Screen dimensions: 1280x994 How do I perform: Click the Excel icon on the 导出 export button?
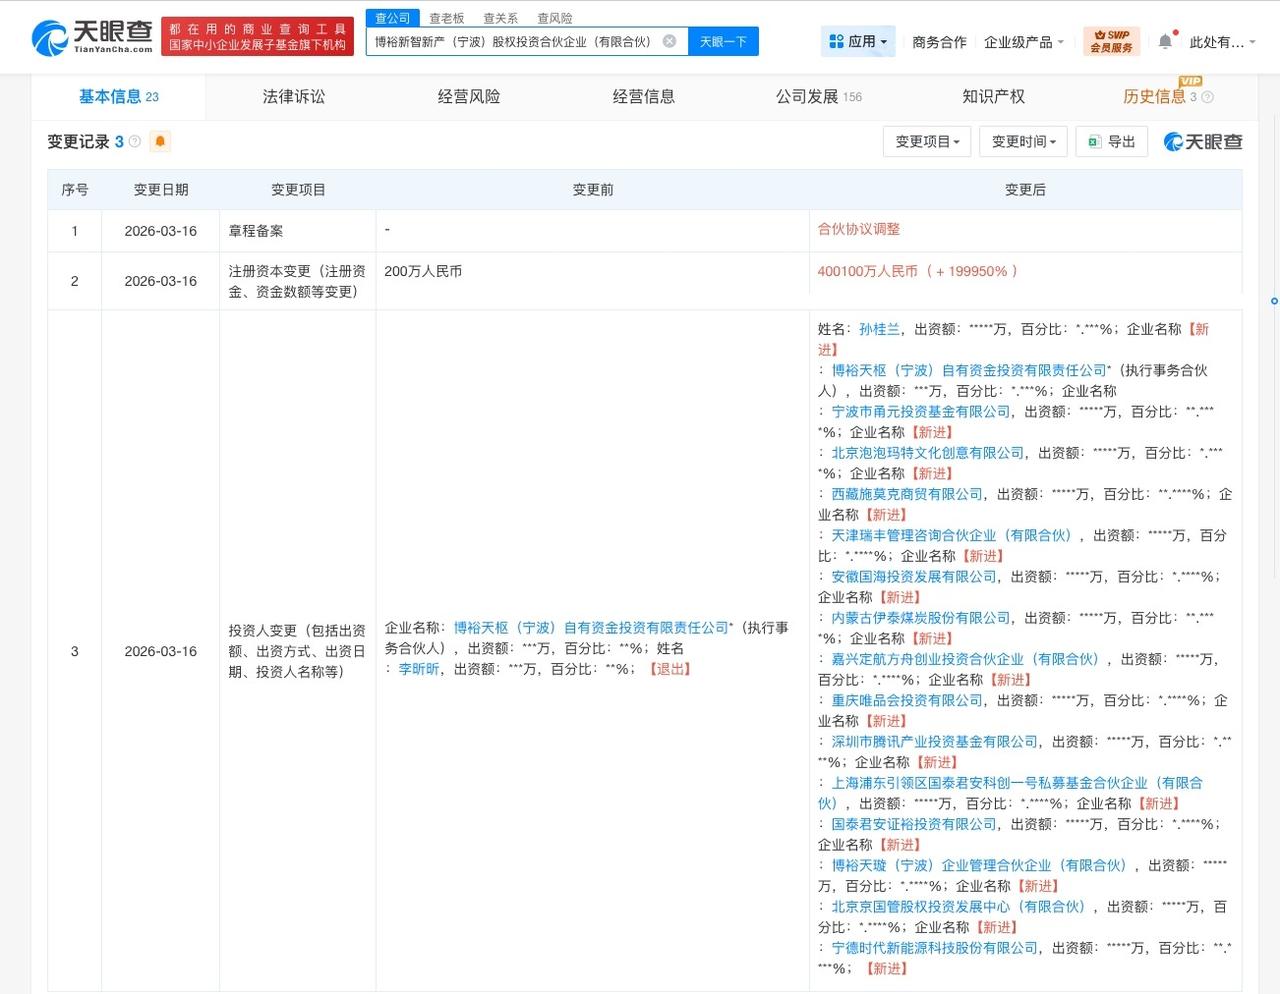[x=1094, y=141]
